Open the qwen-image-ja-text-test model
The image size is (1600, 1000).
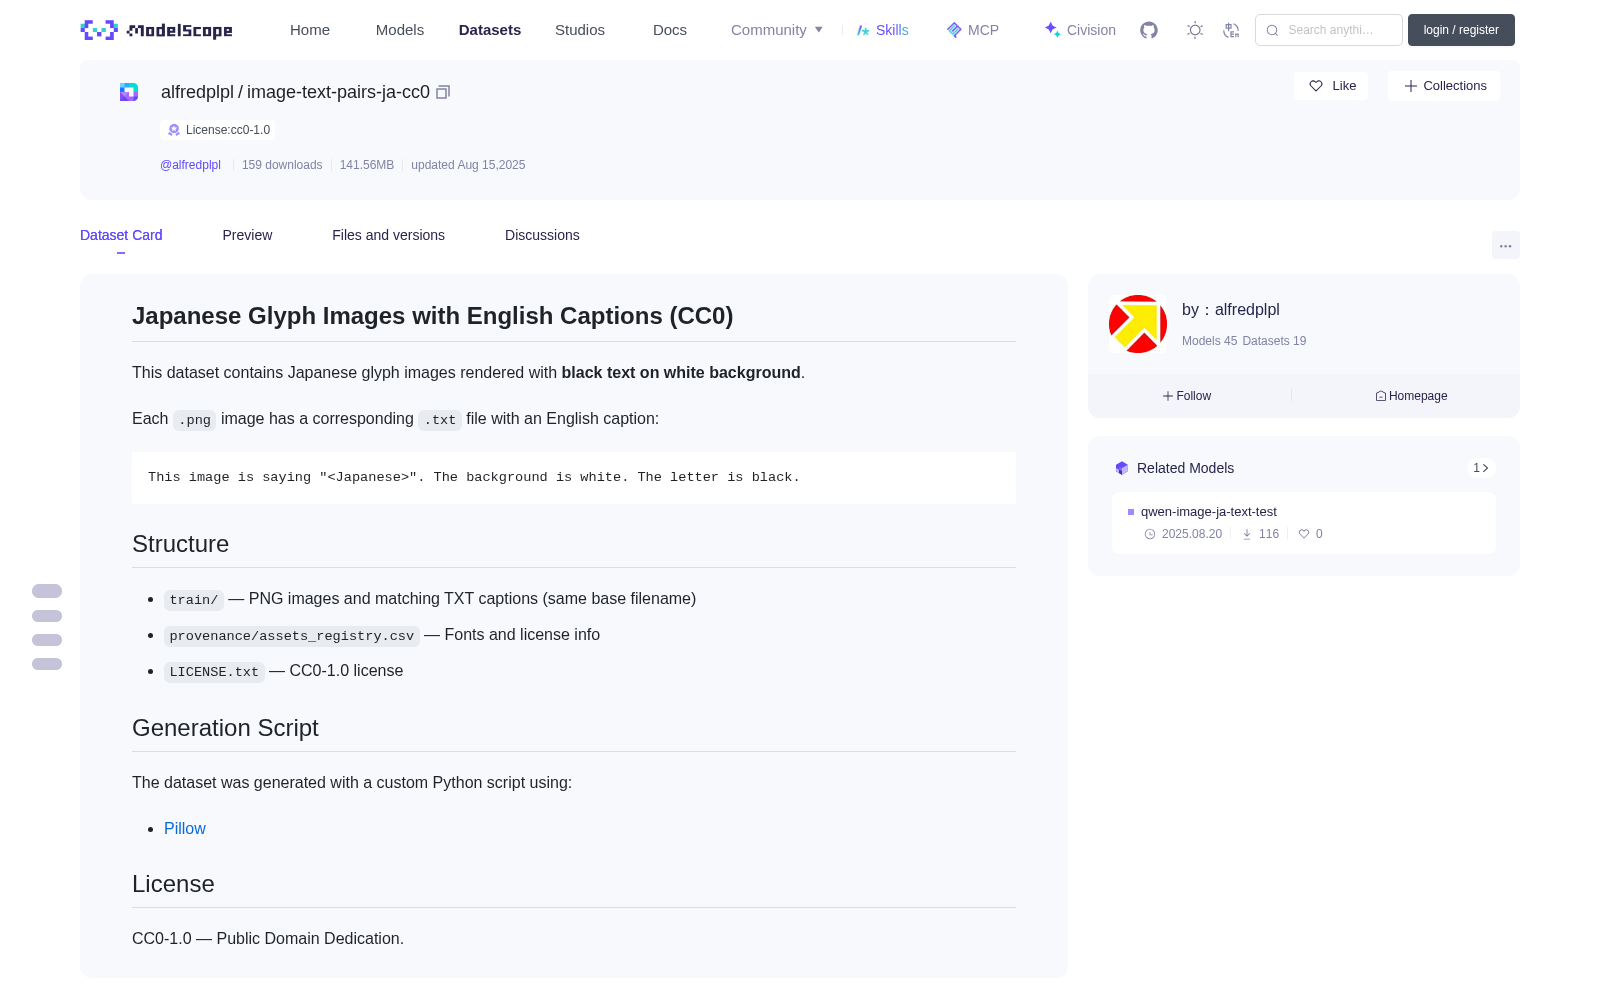[1208, 512]
